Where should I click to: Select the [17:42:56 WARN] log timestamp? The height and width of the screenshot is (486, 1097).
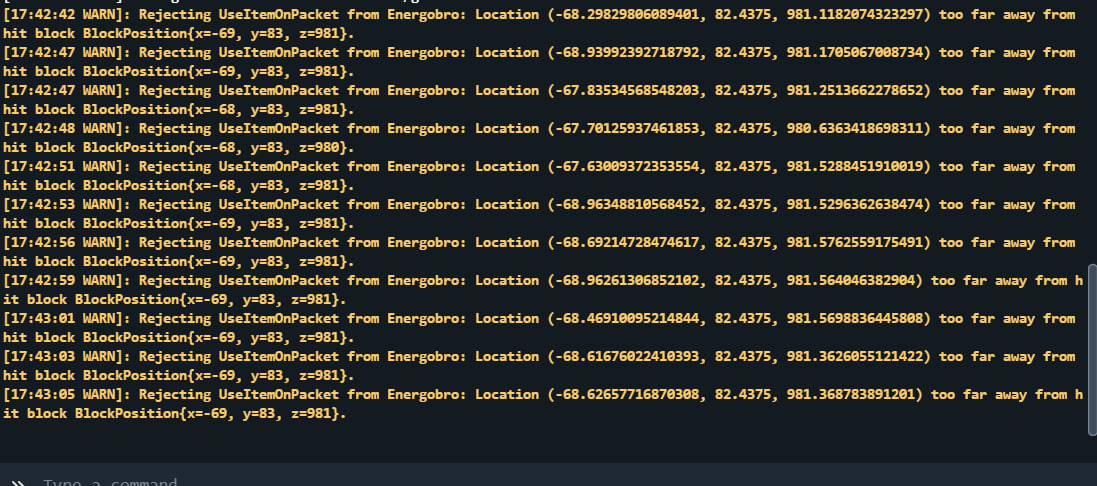point(66,243)
